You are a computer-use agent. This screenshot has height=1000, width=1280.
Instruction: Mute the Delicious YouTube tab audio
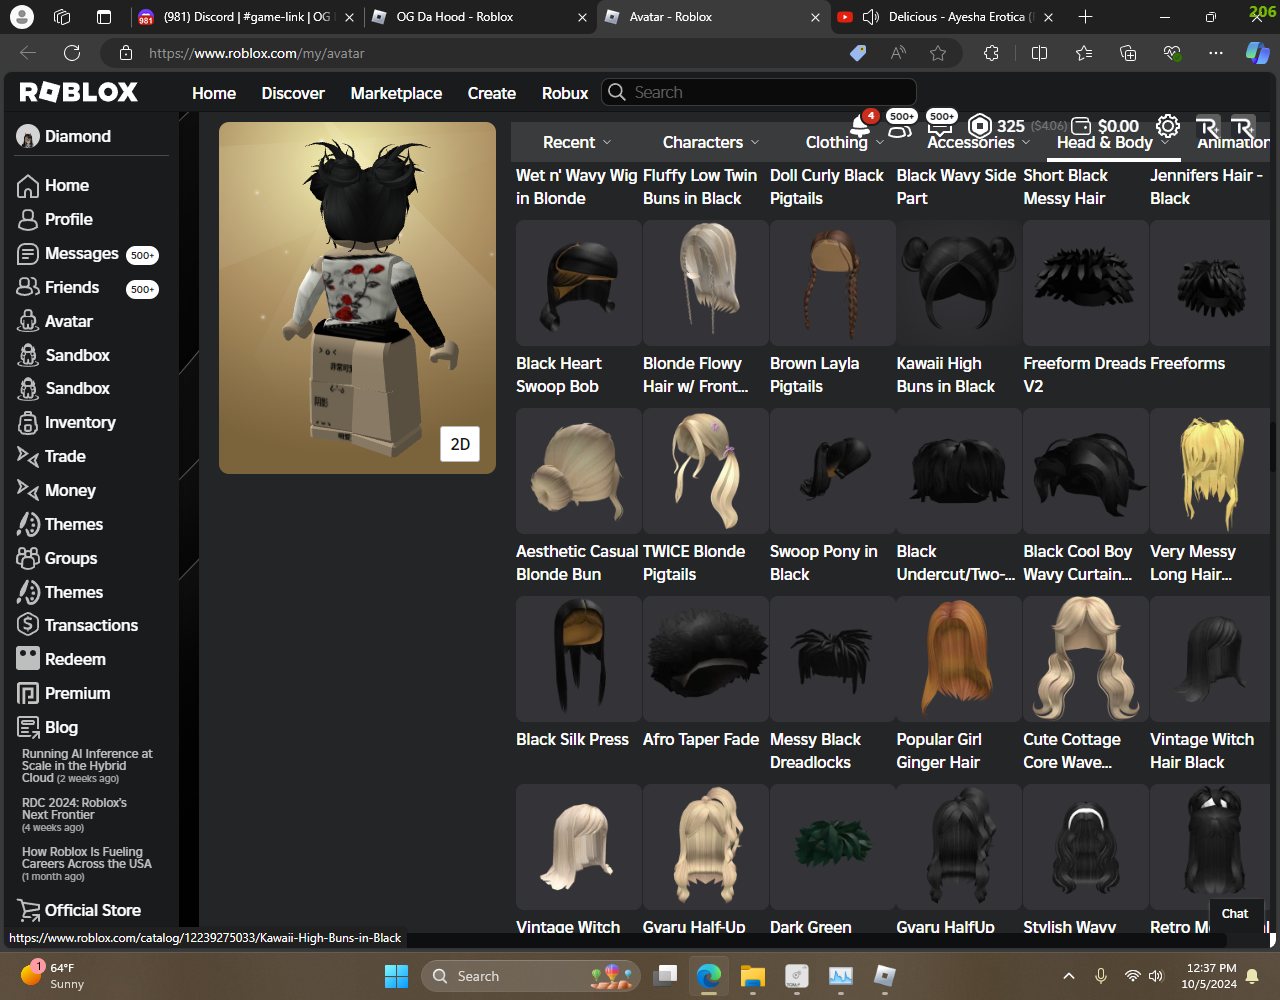pos(870,17)
